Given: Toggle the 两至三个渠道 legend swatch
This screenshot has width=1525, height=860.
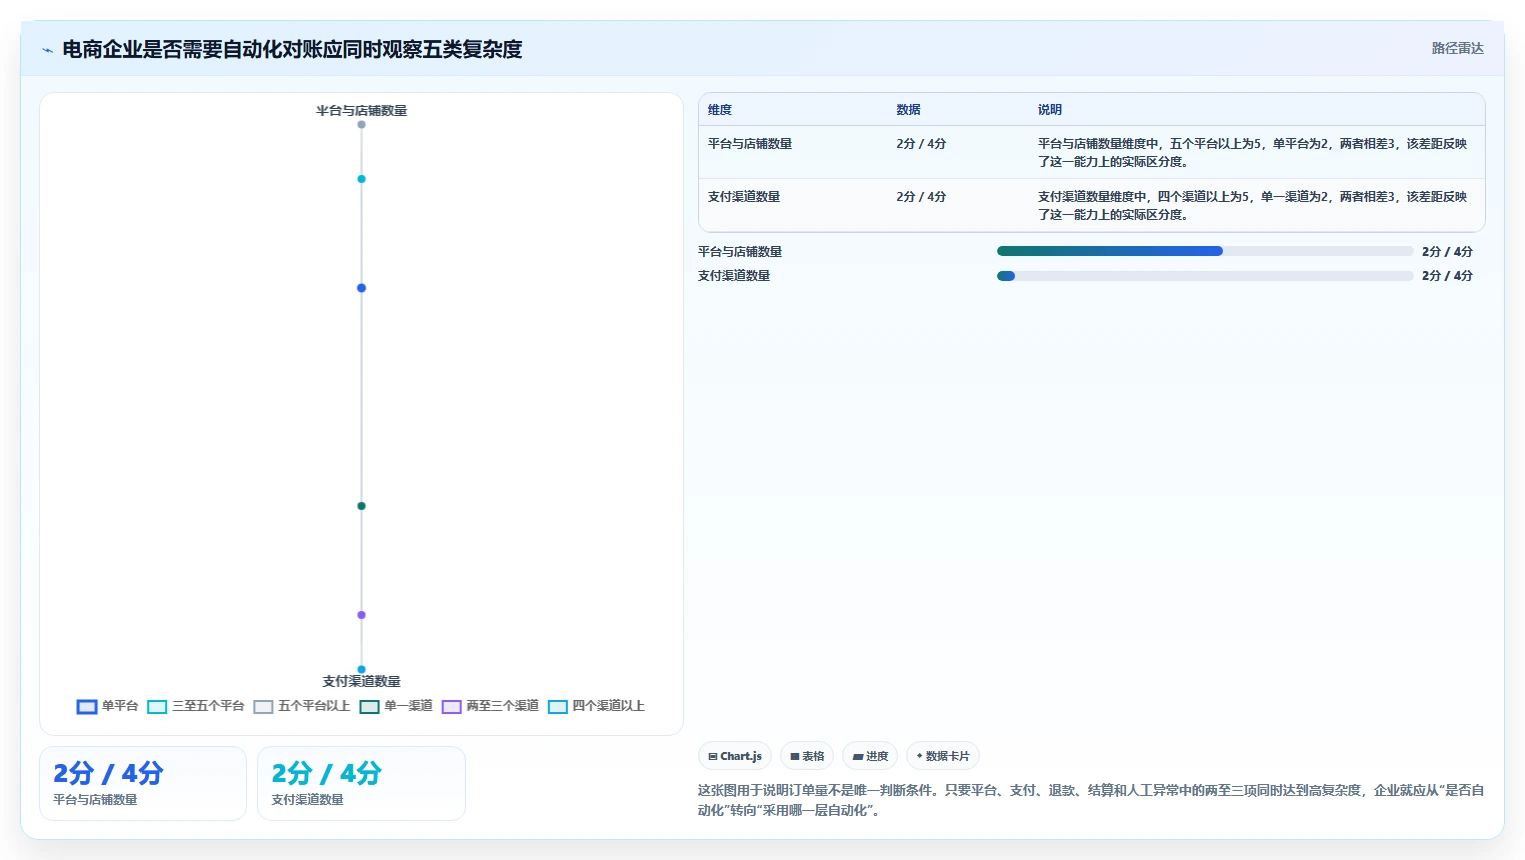Looking at the screenshot, I should pyautogui.click(x=451, y=707).
